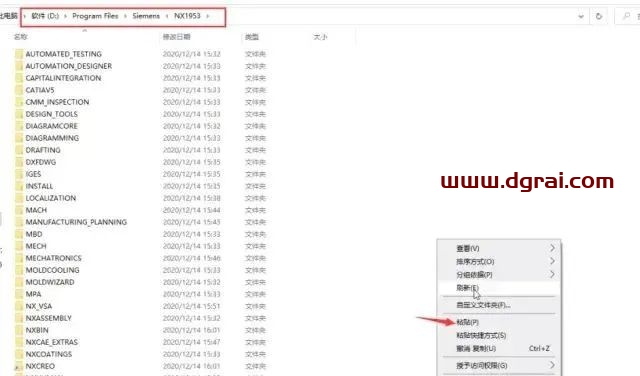This screenshot has width=640, height=376.
Task: Expand the chevron after Program Files in breadcrumb
Action: pyautogui.click(x=125, y=16)
